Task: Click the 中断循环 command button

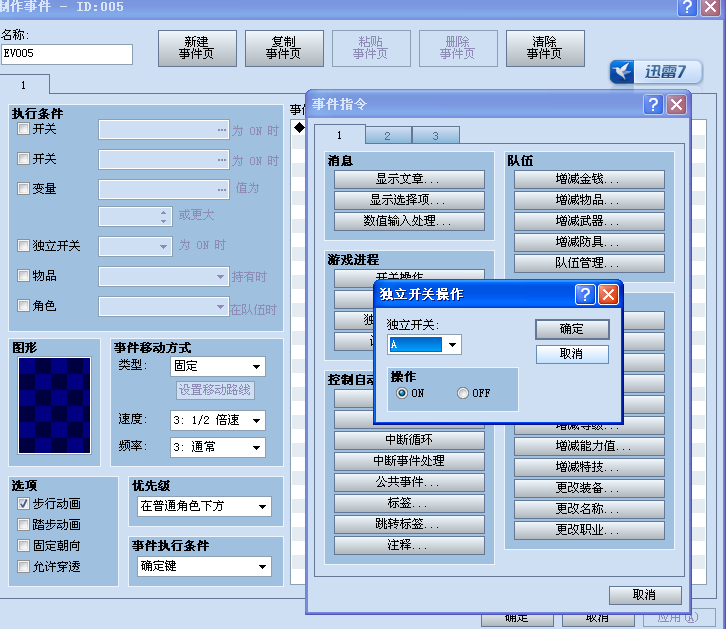Action: coord(409,440)
